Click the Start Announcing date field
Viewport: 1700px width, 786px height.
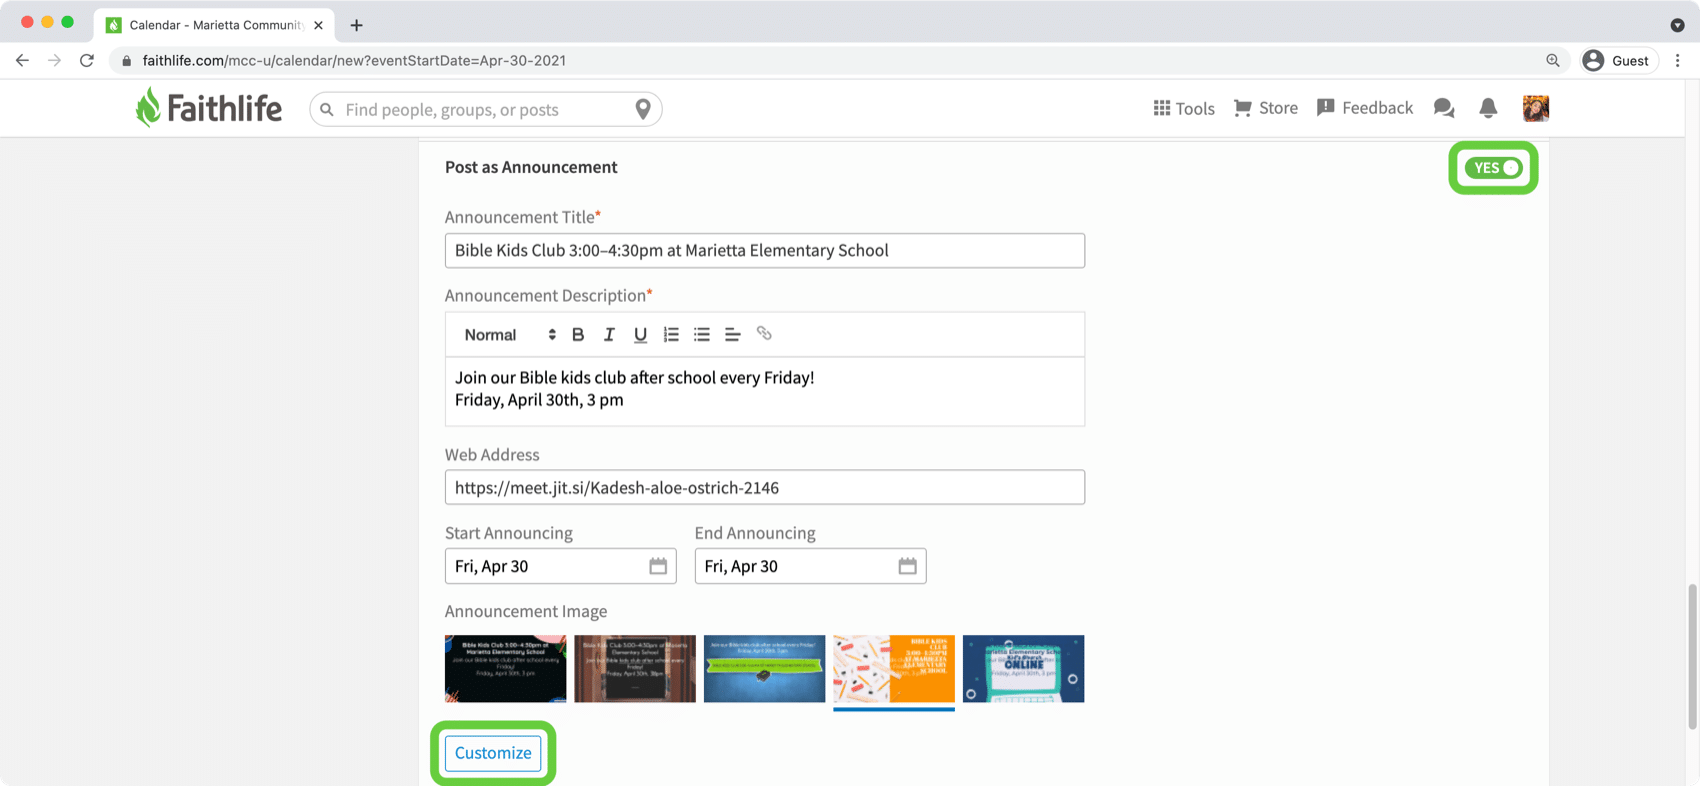[x=560, y=566]
